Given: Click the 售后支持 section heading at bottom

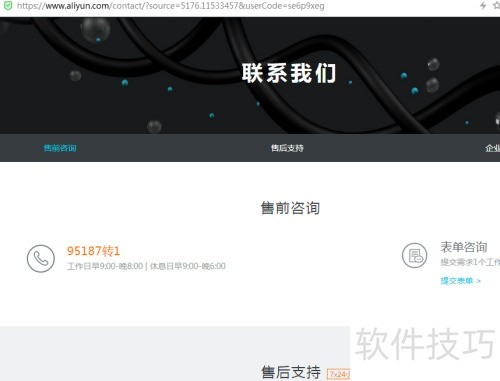Looking at the screenshot, I should (291, 372).
